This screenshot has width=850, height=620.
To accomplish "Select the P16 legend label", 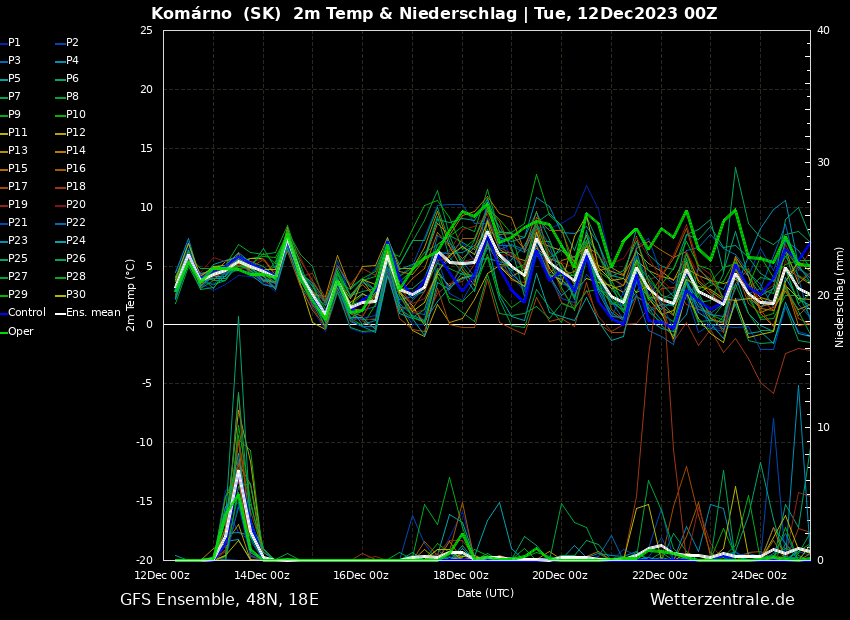I will (x=75, y=169).
